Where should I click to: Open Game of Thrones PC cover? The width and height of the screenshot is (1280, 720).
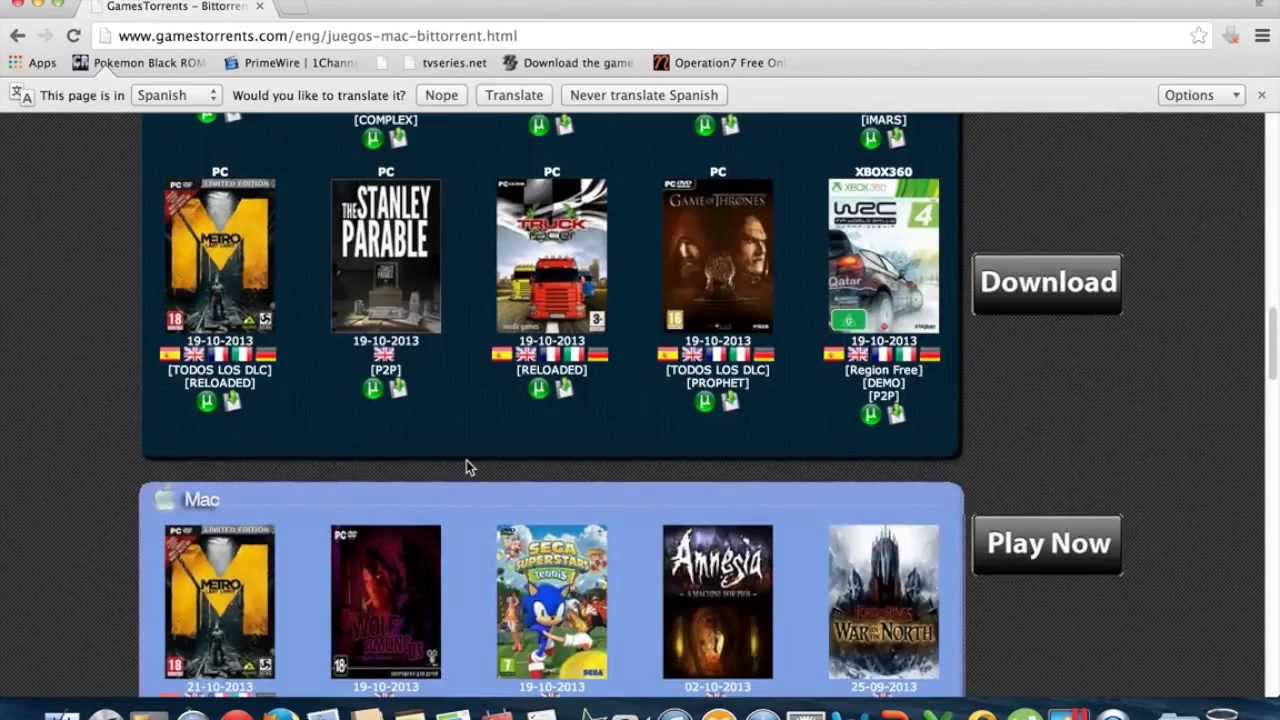(x=718, y=256)
